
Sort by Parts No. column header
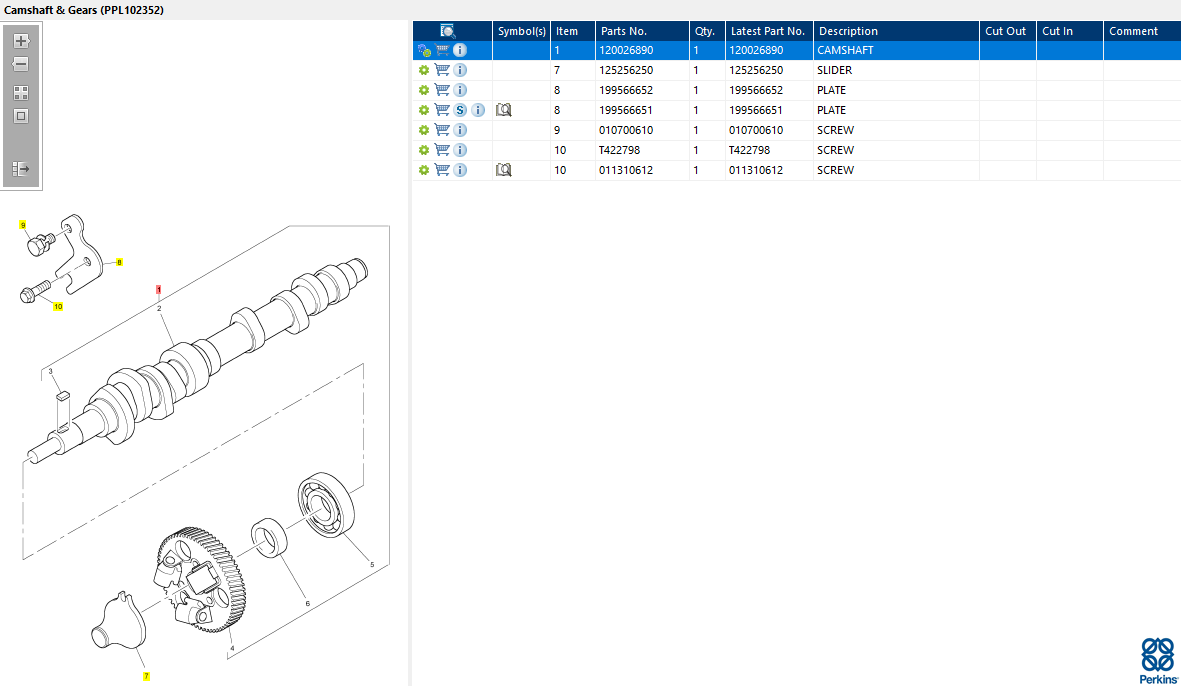(x=641, y=31)
